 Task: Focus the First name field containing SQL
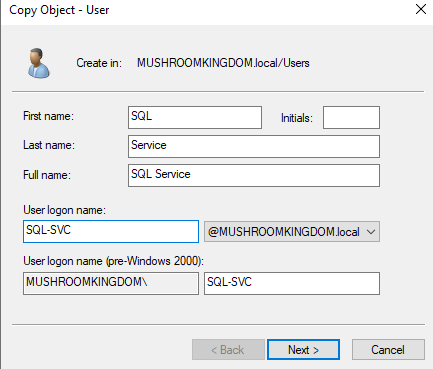pyautogui.click(x=195, y=117)
